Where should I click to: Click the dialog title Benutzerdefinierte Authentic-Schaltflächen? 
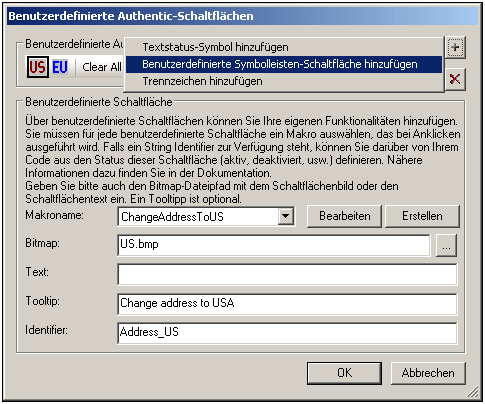[131, 16]
